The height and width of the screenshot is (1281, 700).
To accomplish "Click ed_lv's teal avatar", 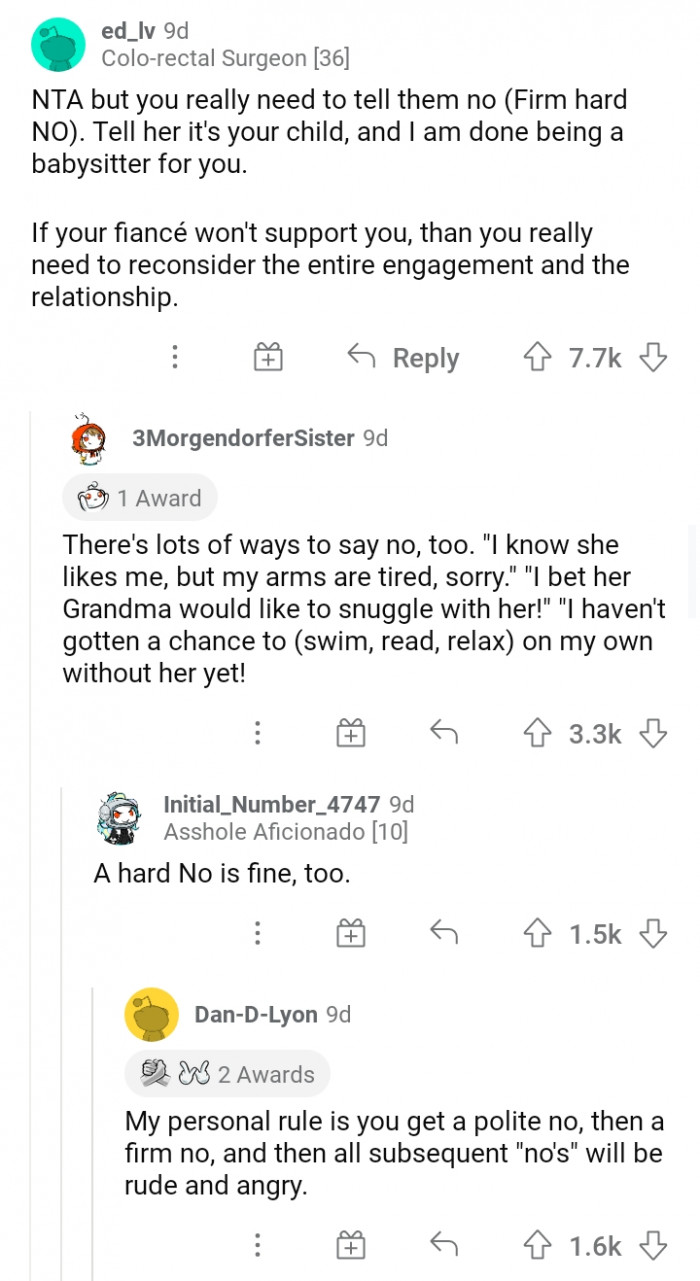I will 58,44.
